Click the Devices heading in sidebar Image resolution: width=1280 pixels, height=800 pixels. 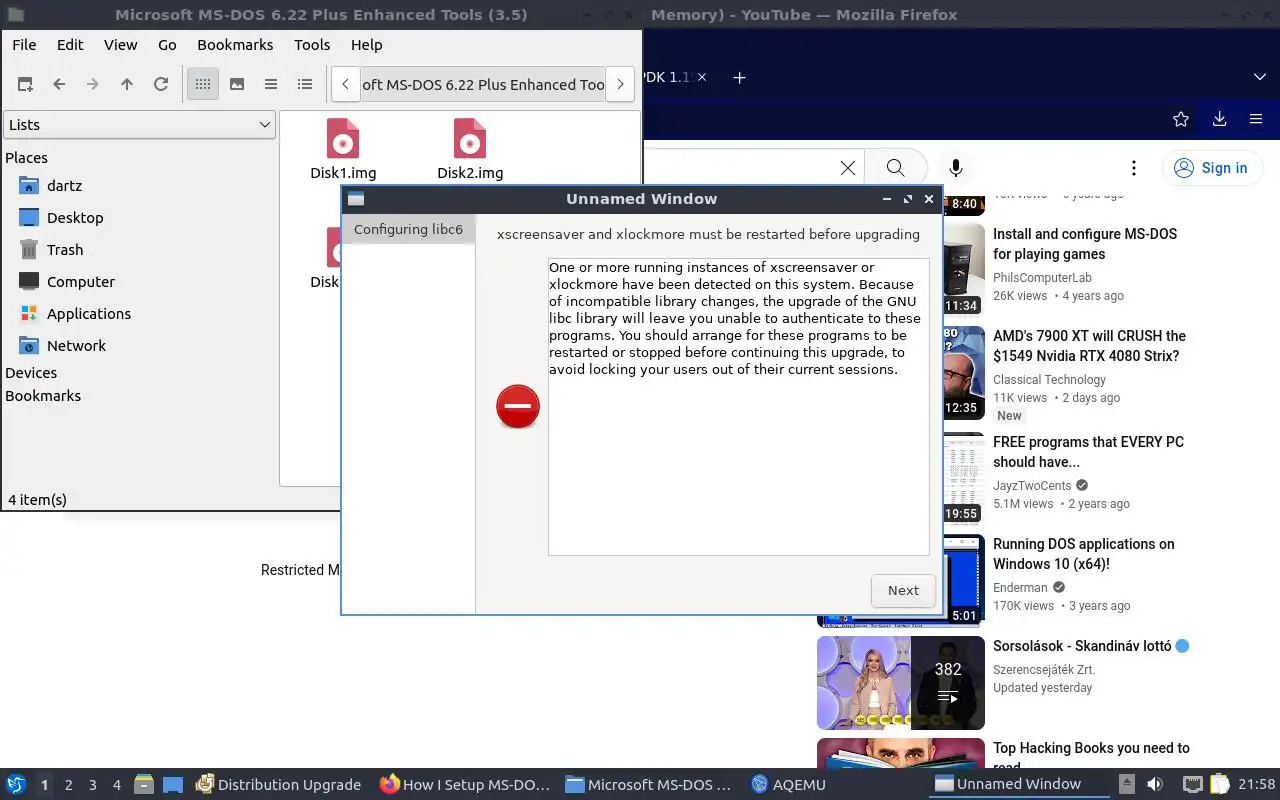pos(31,373)
